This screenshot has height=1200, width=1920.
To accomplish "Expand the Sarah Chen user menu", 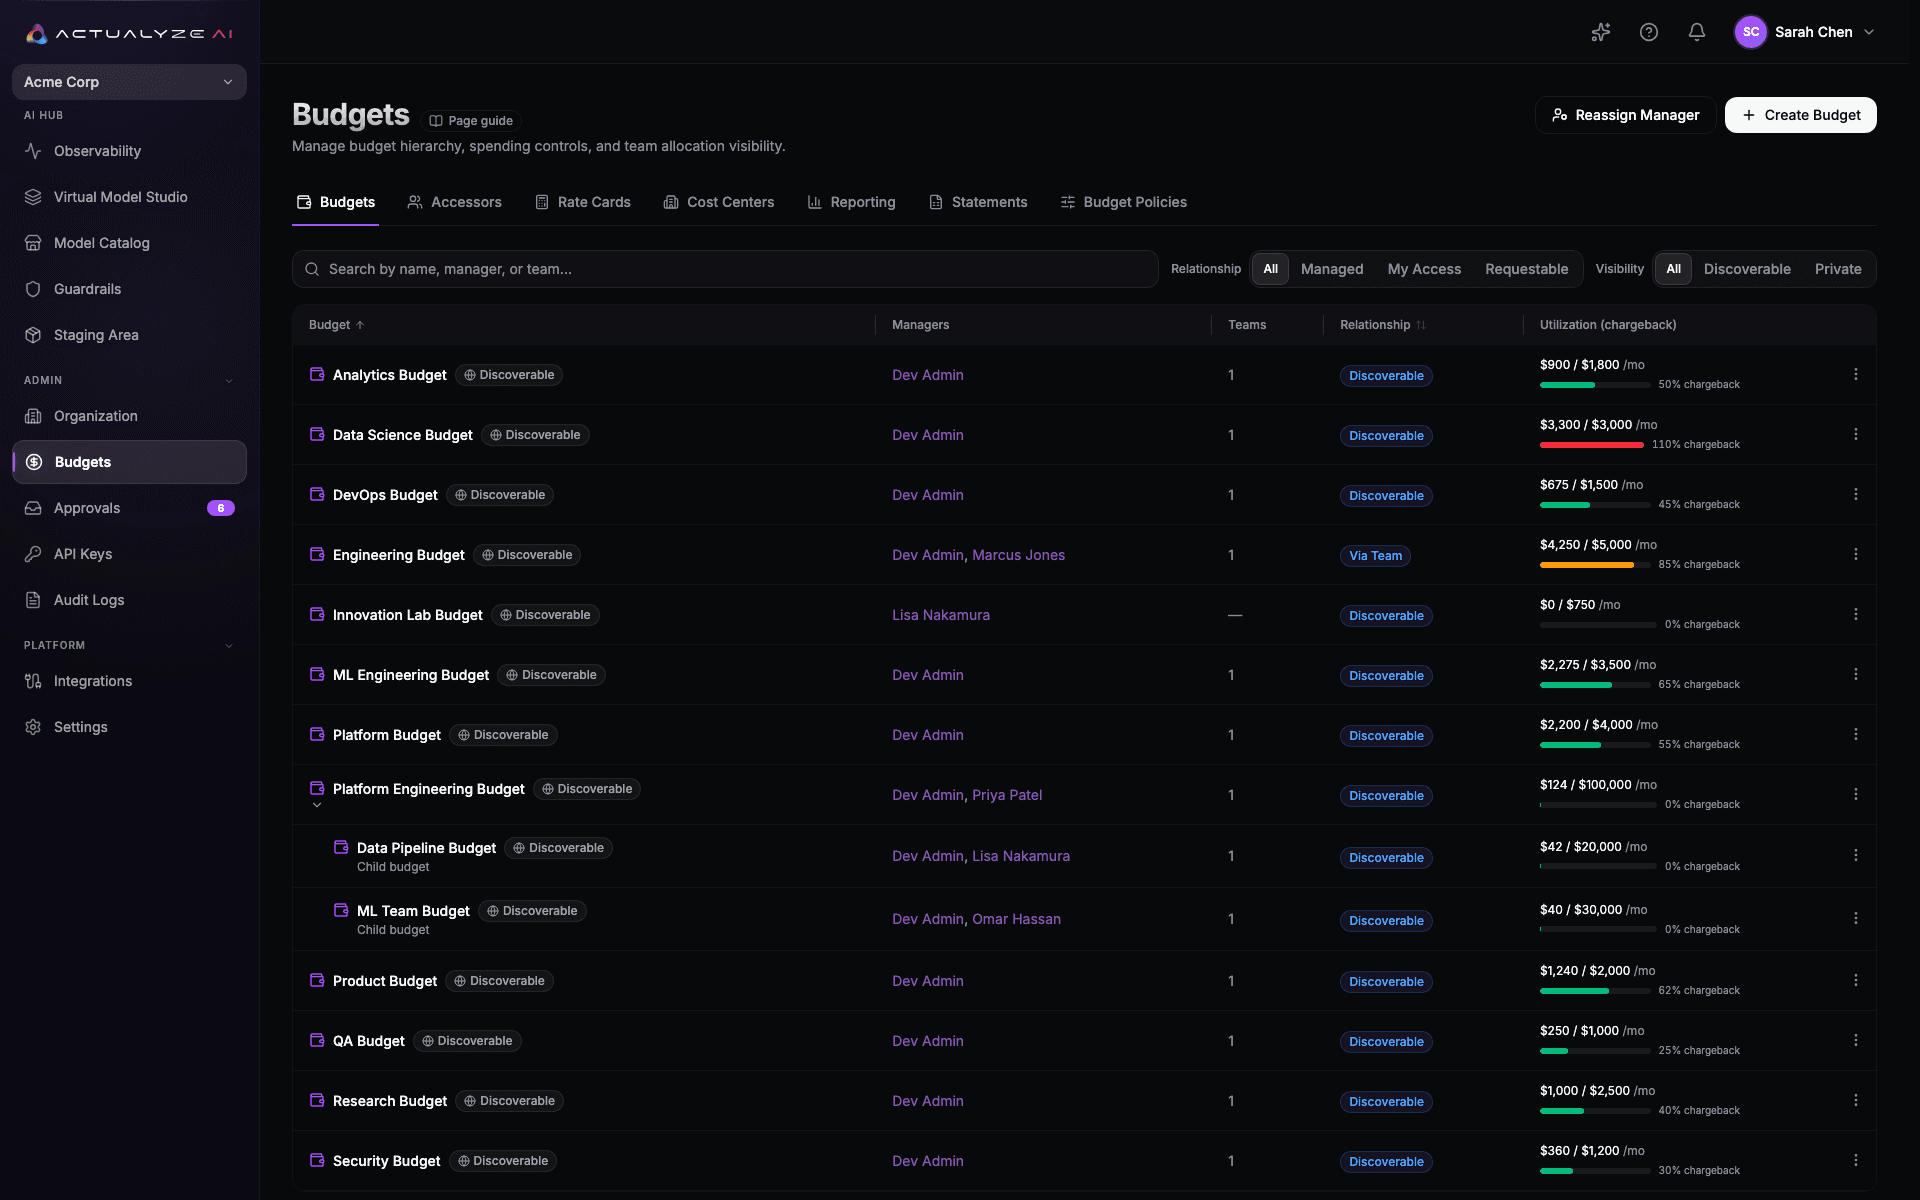I will coord(1805,32).
